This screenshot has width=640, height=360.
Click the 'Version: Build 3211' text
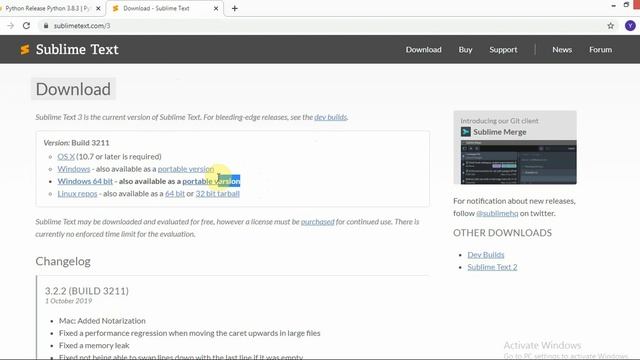76,143
